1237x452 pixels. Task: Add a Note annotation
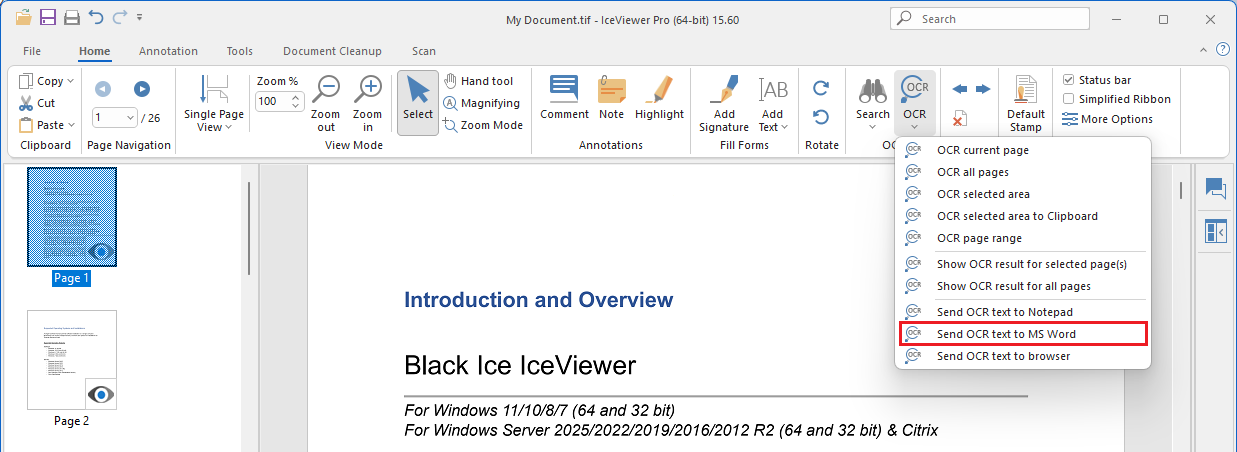[612, 98]
